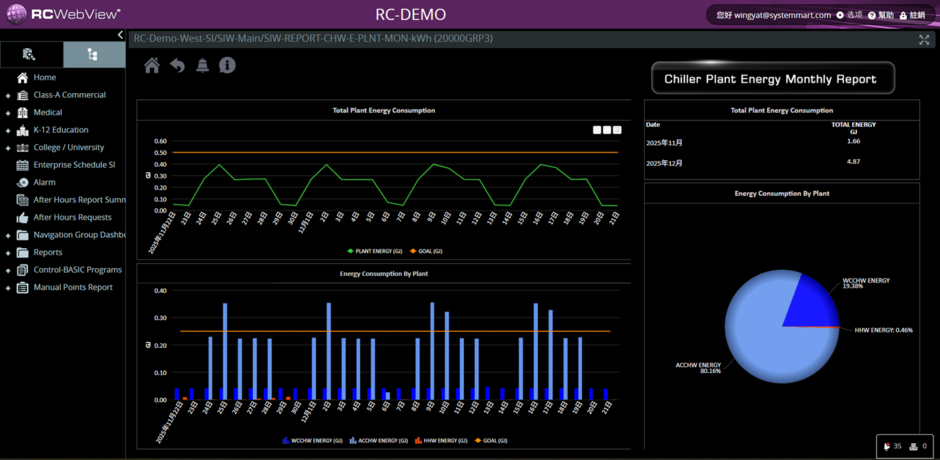Expand the Navigation Group Dashboard node
The image size is (940, 460).
pos(8,235)
